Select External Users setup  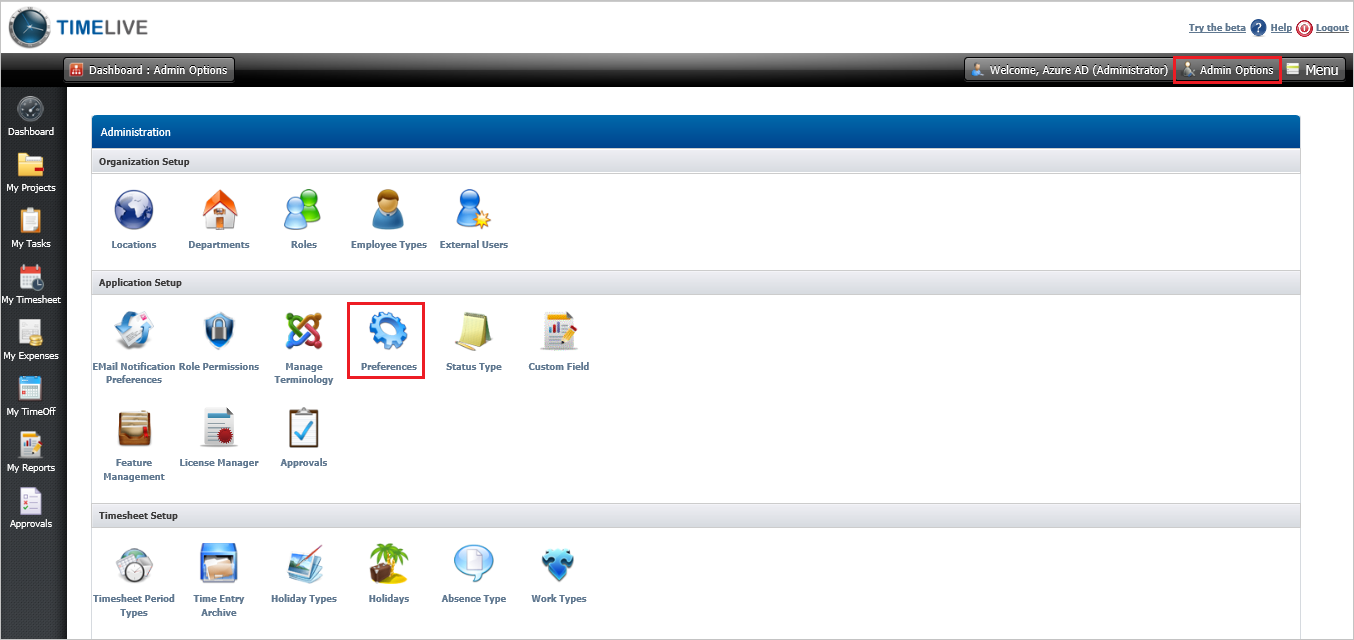pos(473,211)
